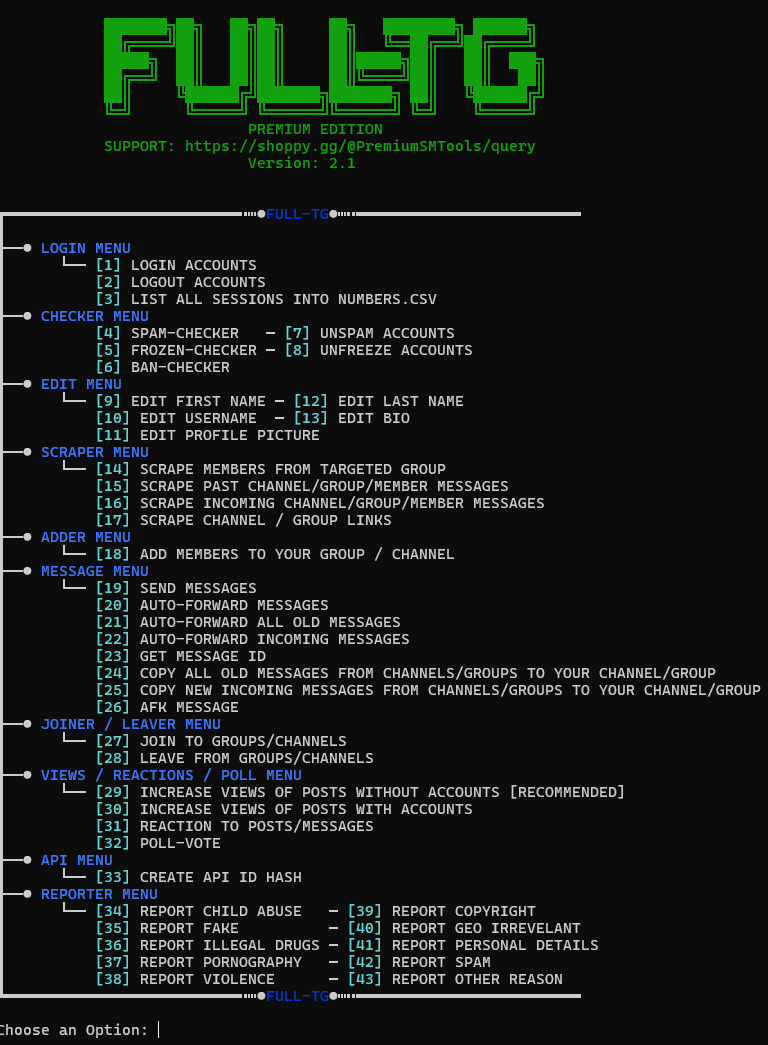Viewport: 768px width, 1045px height.
Task: Select the 'ADDER MENU' heading
Action: (x=85, y=537)
